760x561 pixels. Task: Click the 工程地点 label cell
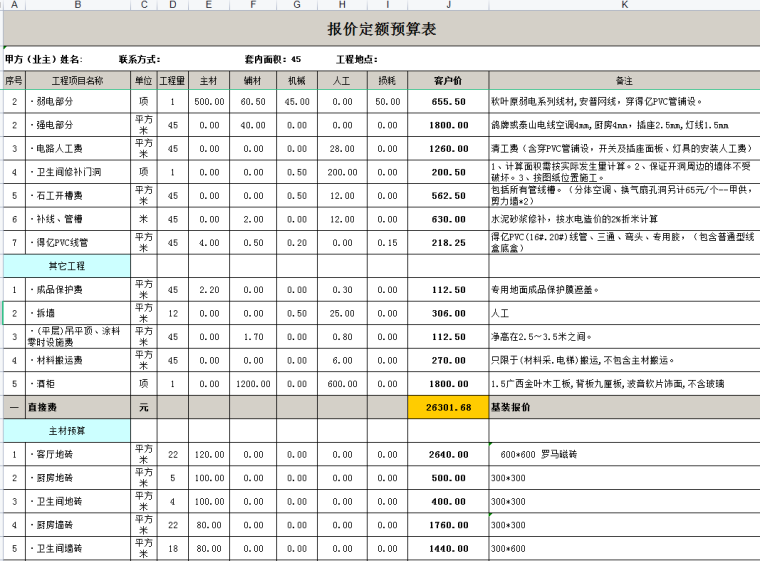(x=357, y=59)
